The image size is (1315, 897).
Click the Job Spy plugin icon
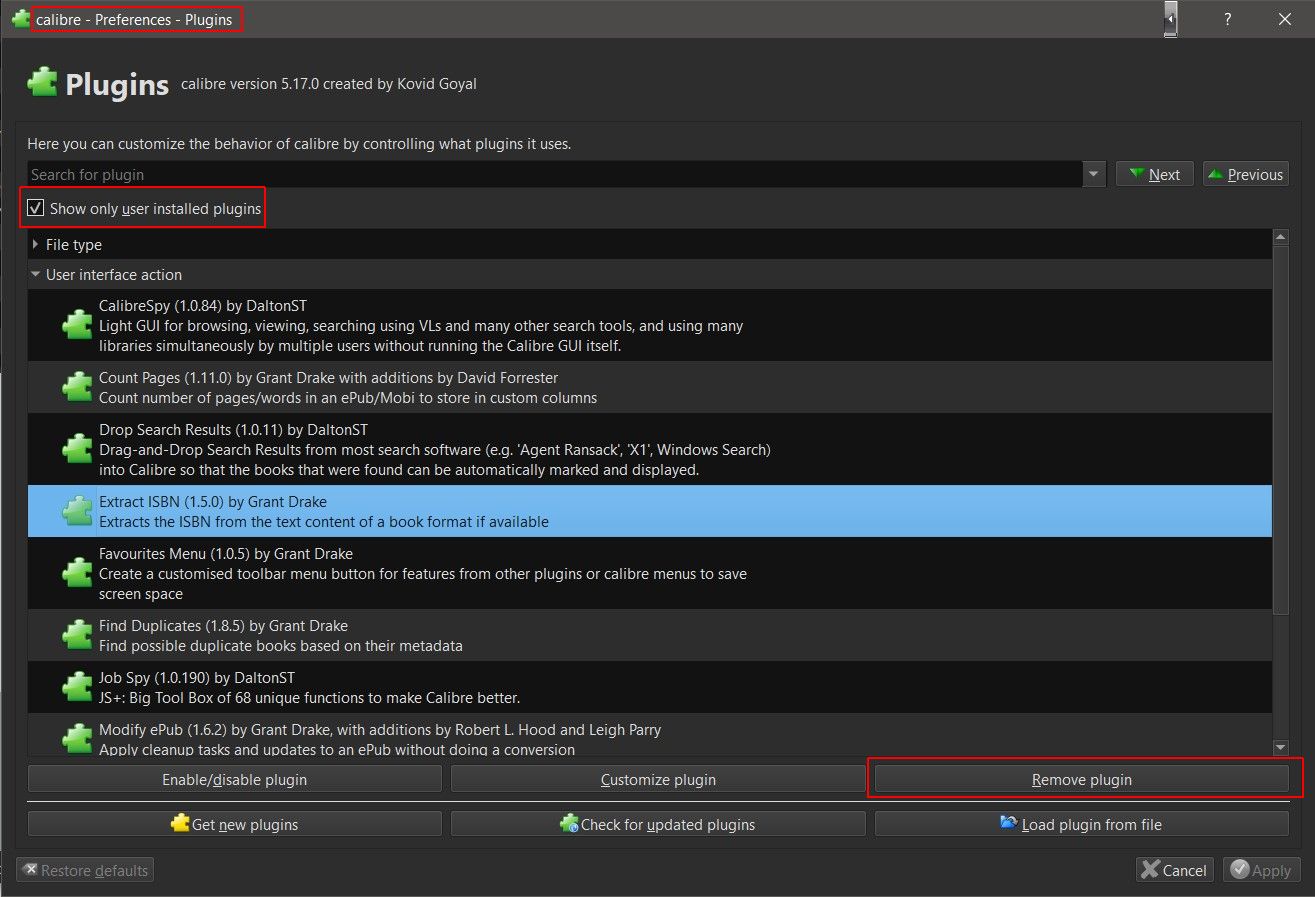click(x=77, y=687)
